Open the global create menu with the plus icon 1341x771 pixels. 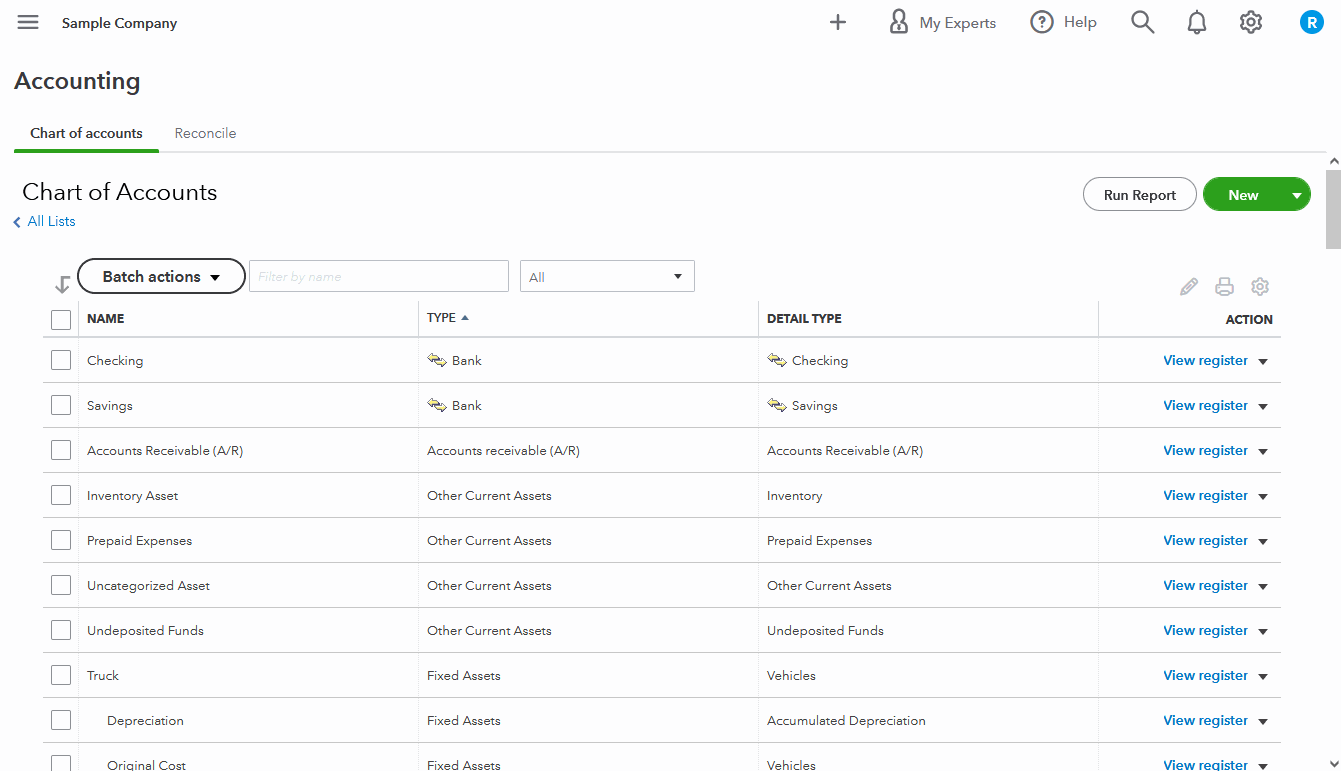[x=838, y=21]
